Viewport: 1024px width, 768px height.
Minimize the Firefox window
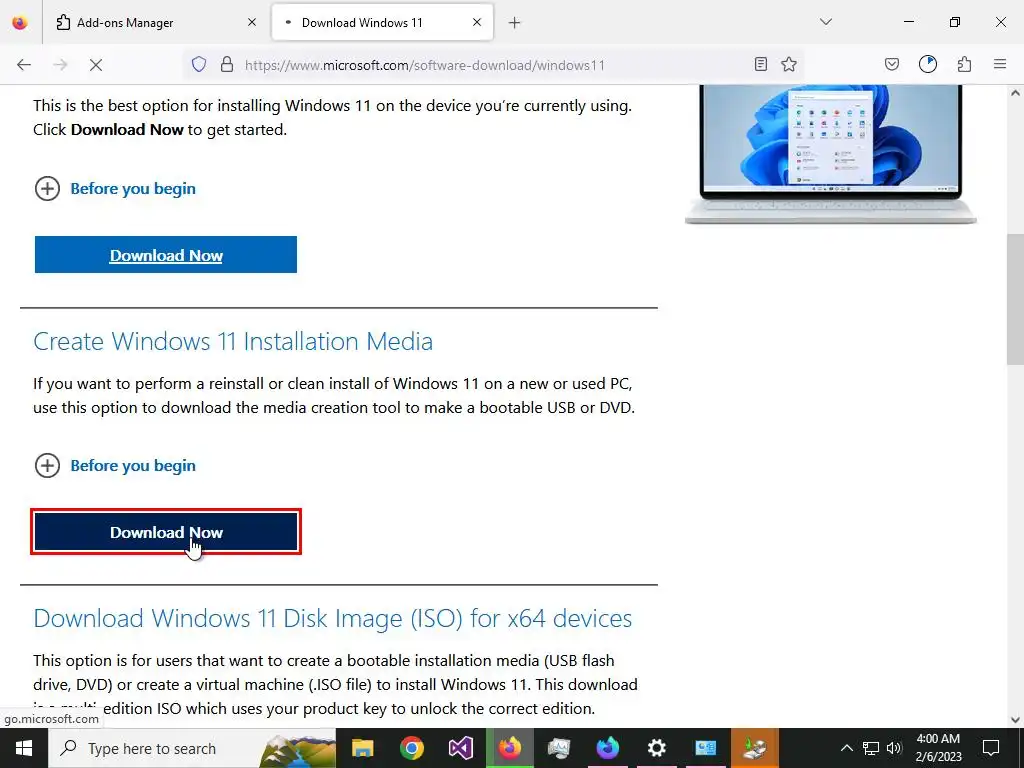(908, 22)
